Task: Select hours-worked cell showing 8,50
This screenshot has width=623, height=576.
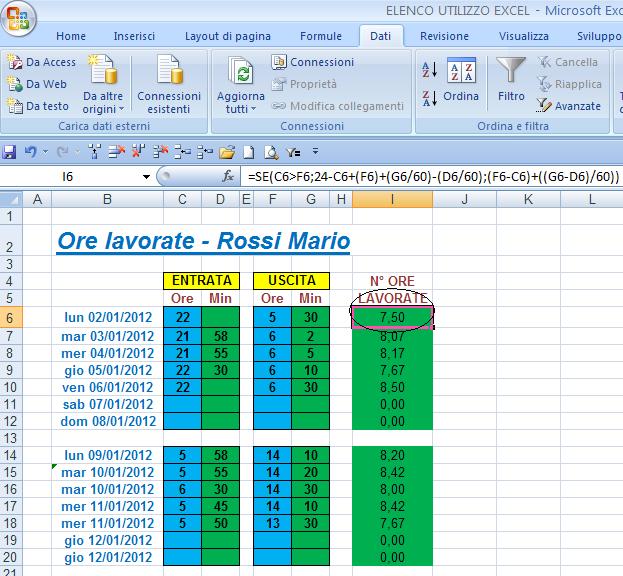Action: 392,387
